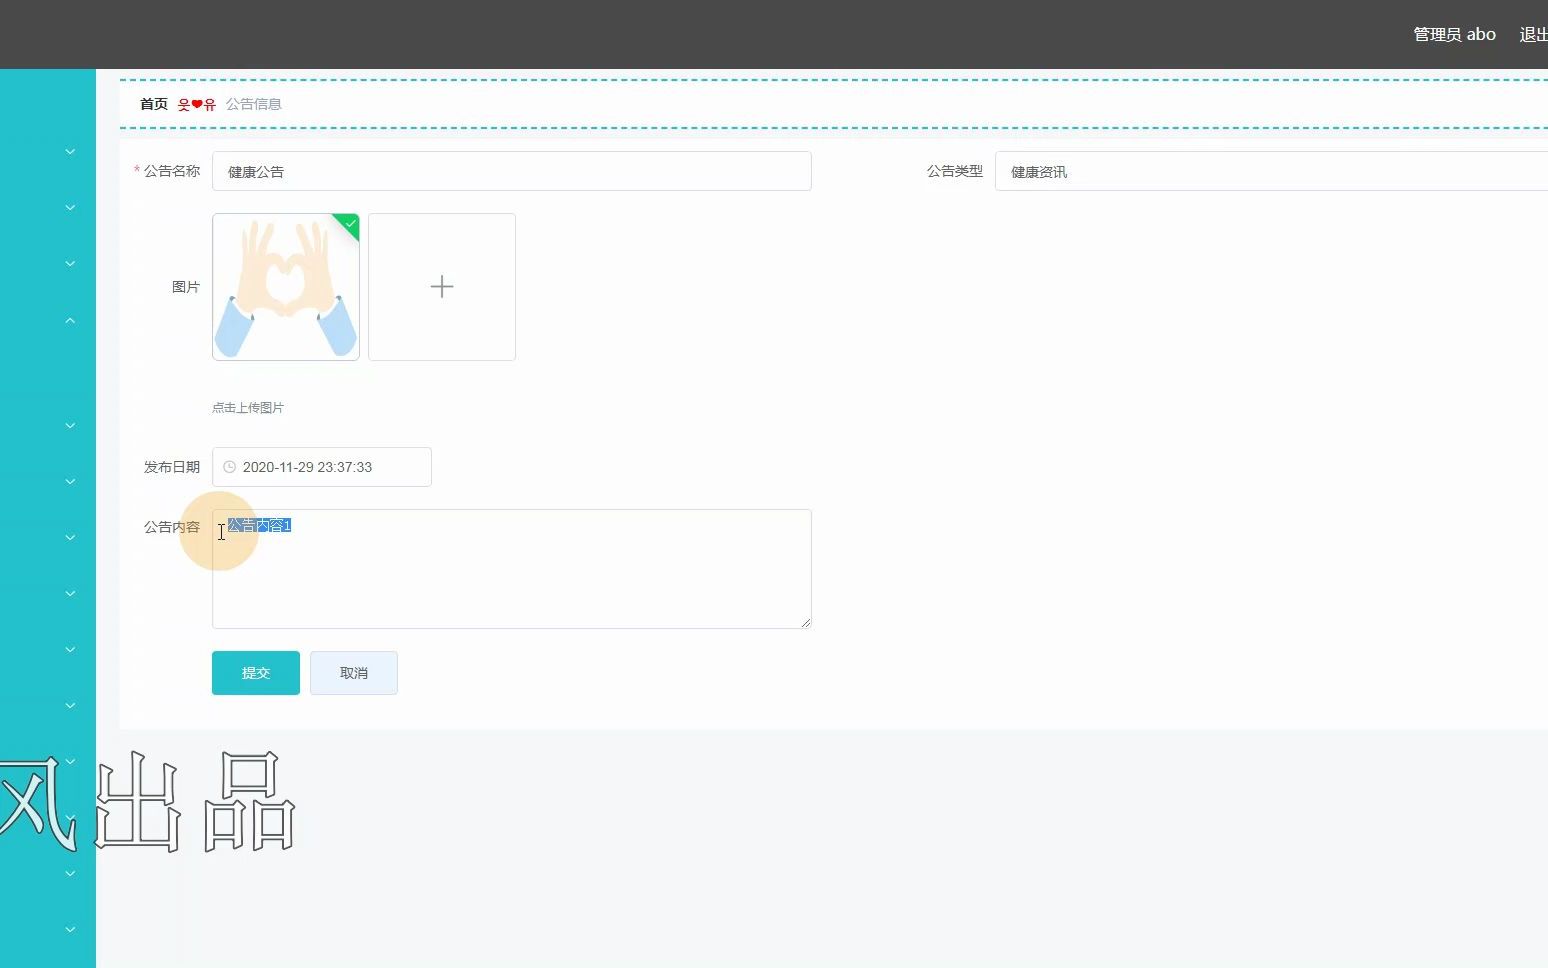Image resolution: width=1548 pixels, height=968 pixels.
Task: Click inside the 公告名称 input showing 健康公告
Action: (x=512, y=171)
